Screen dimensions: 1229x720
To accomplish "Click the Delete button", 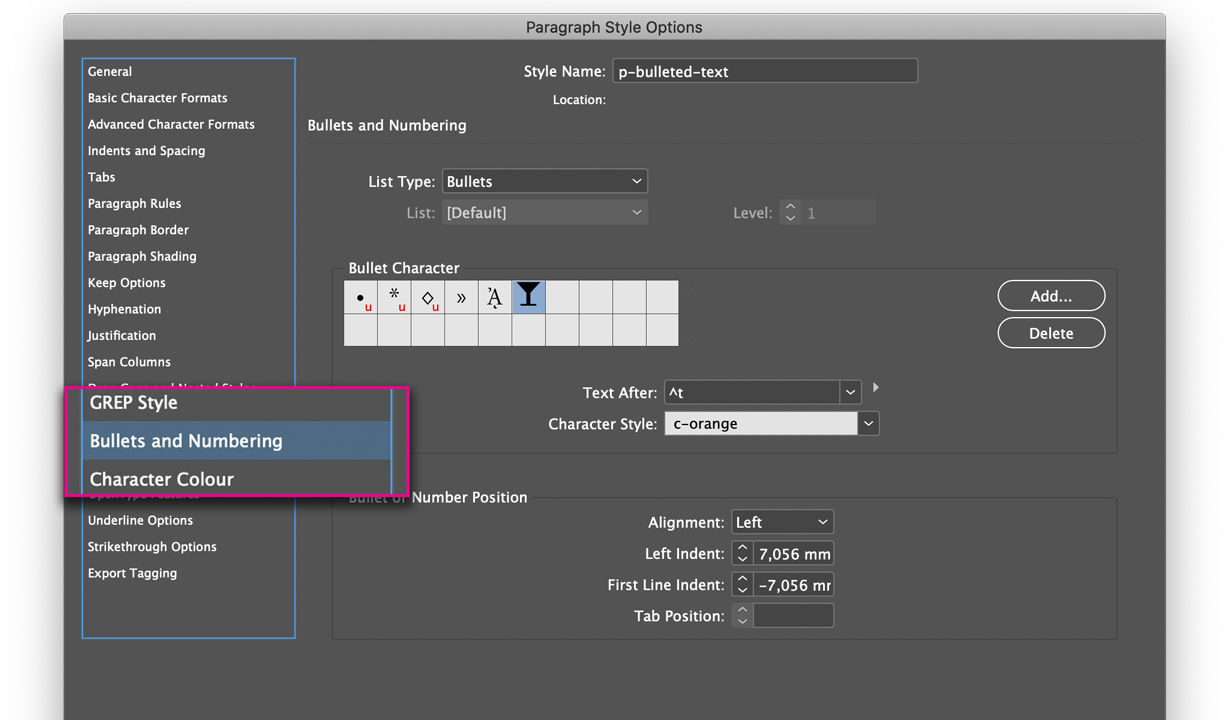I will [x=1050, y=332].
